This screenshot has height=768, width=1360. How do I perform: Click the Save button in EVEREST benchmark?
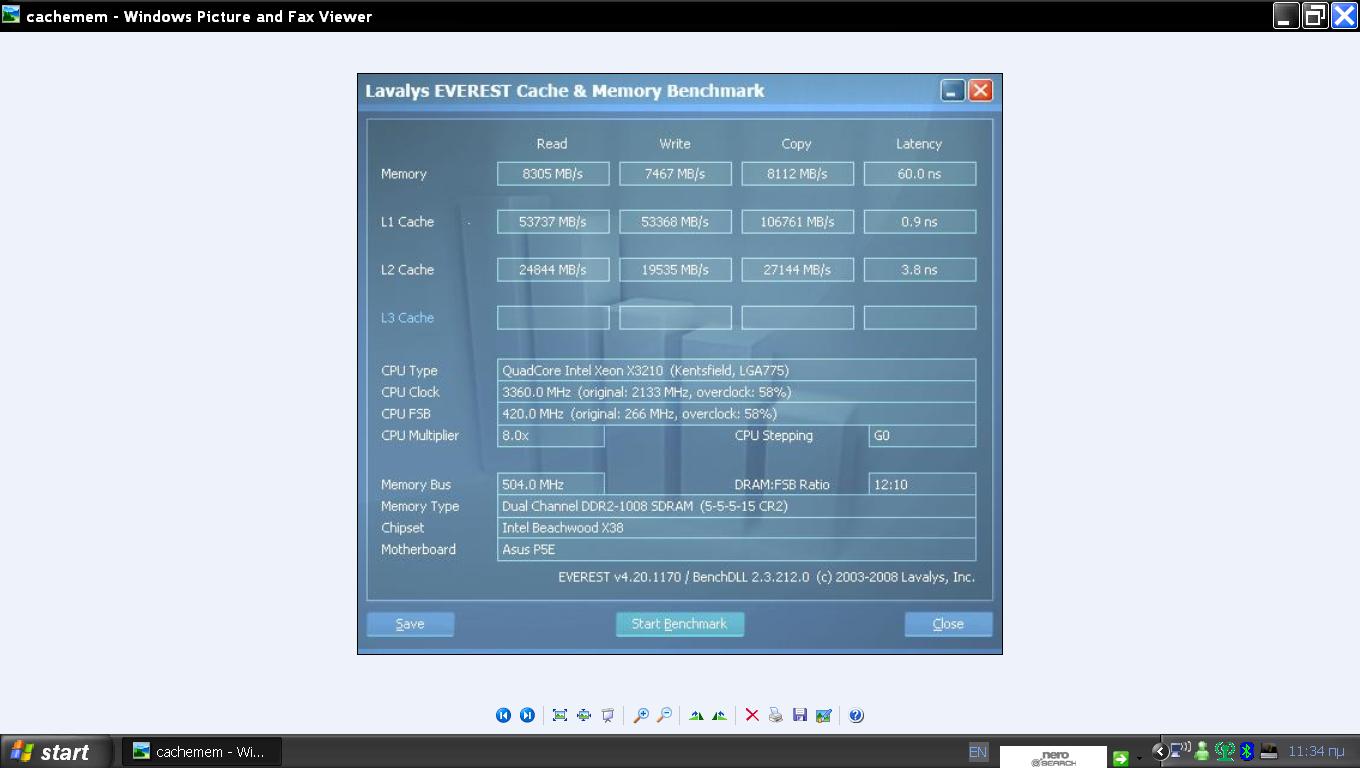click(x=410, y=624)
